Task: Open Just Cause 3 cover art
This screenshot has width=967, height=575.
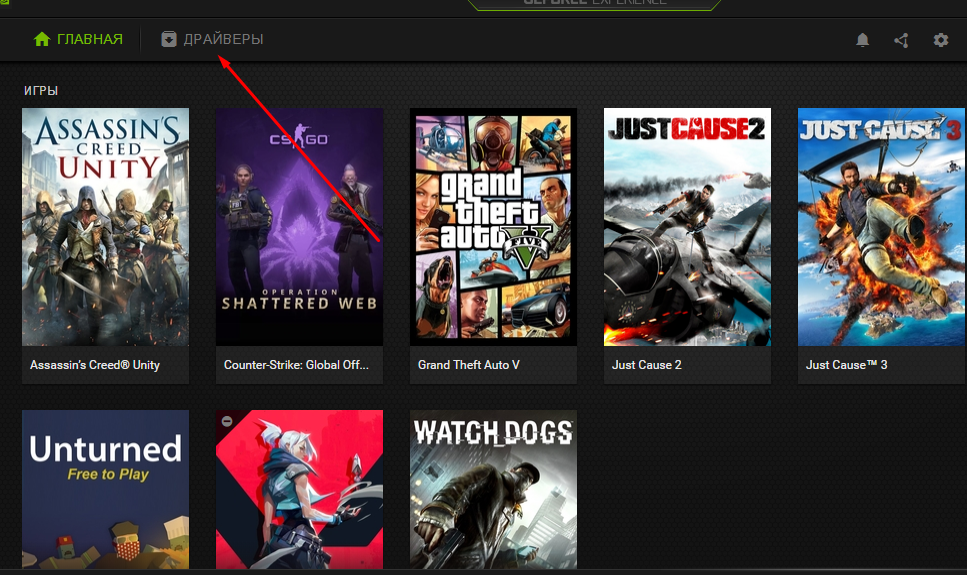Action: 882,227
